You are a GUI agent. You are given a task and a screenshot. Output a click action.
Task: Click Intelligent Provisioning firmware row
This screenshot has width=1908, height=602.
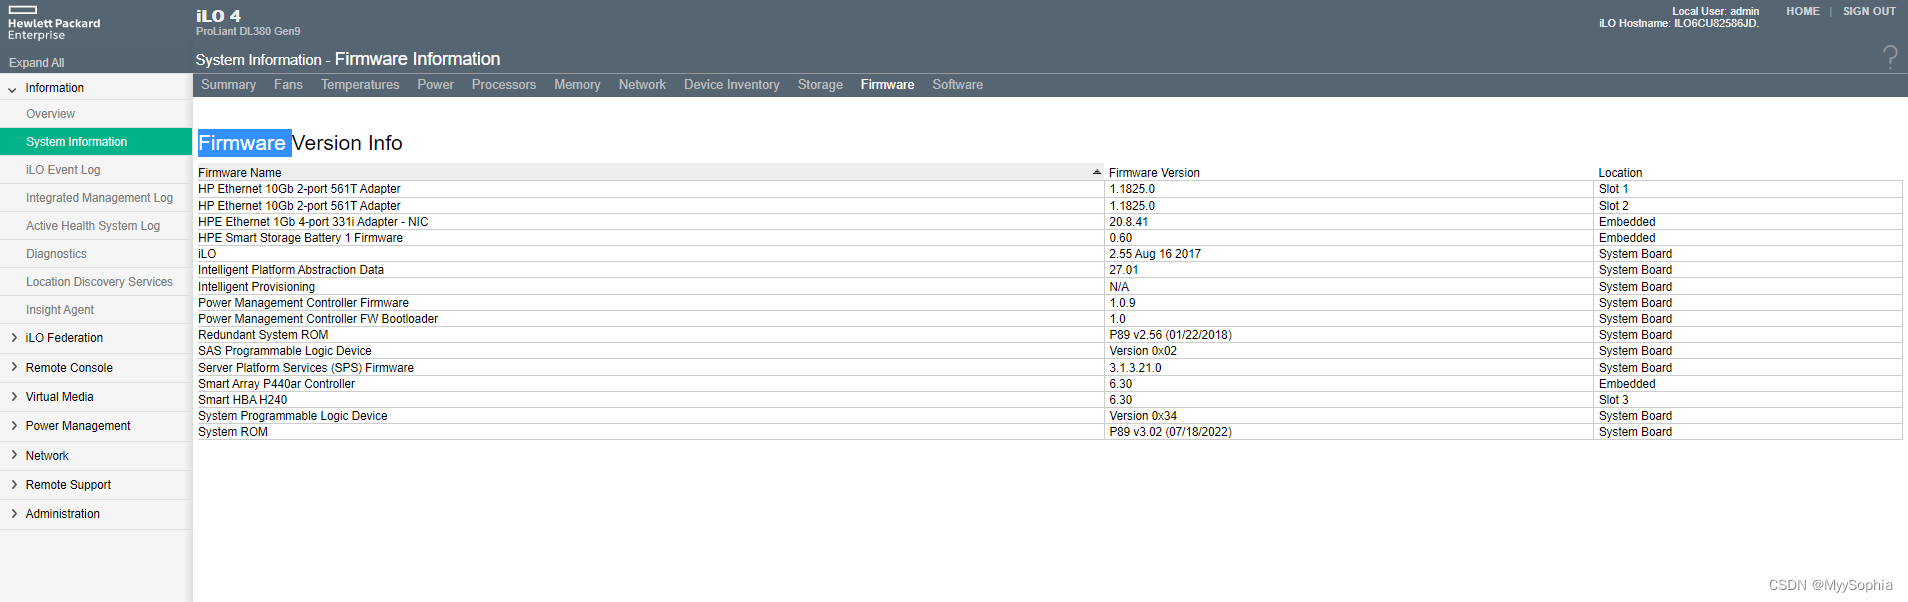[x=1049, y=287]
